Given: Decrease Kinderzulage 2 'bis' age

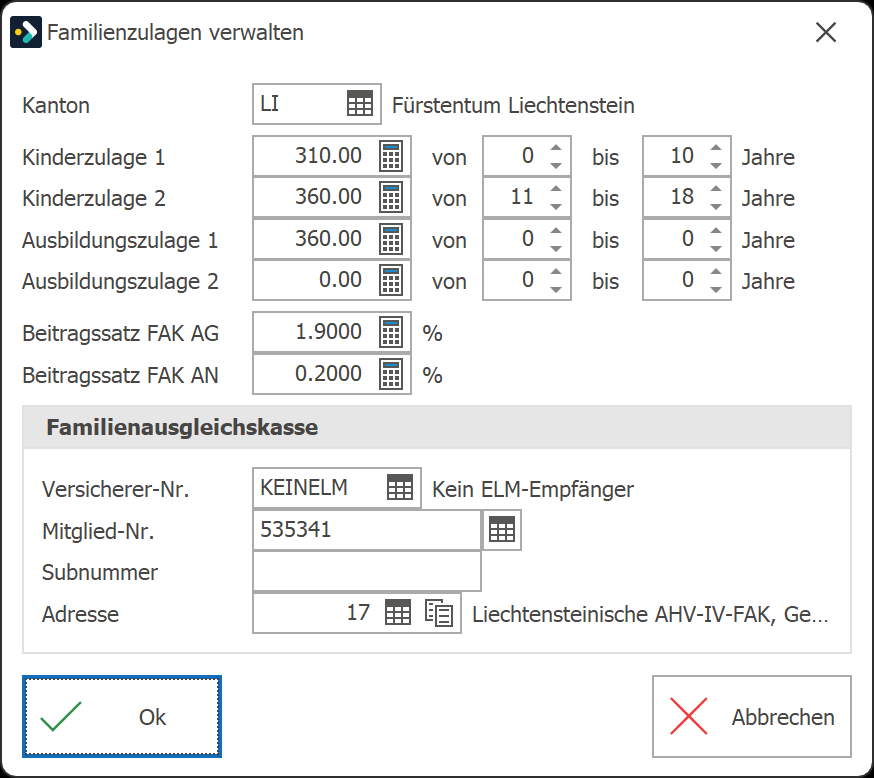Looking at the screenshot, I should 716,207.
